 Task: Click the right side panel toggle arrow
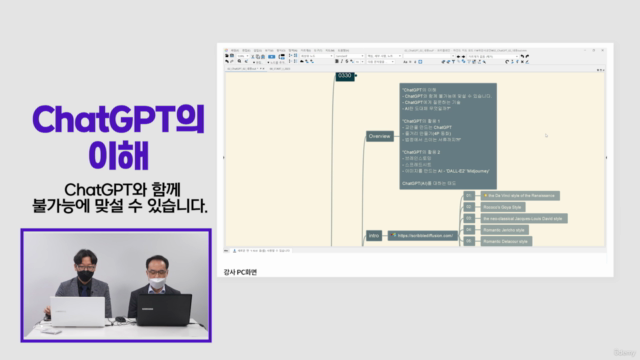click(606, 158)
